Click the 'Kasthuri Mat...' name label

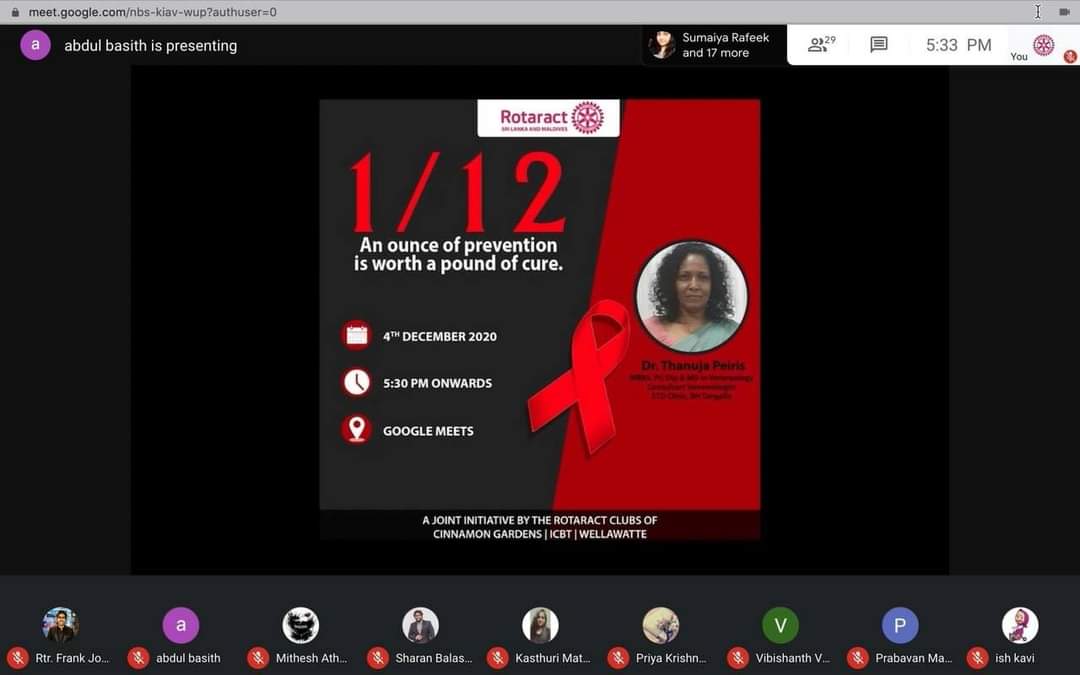552,658
